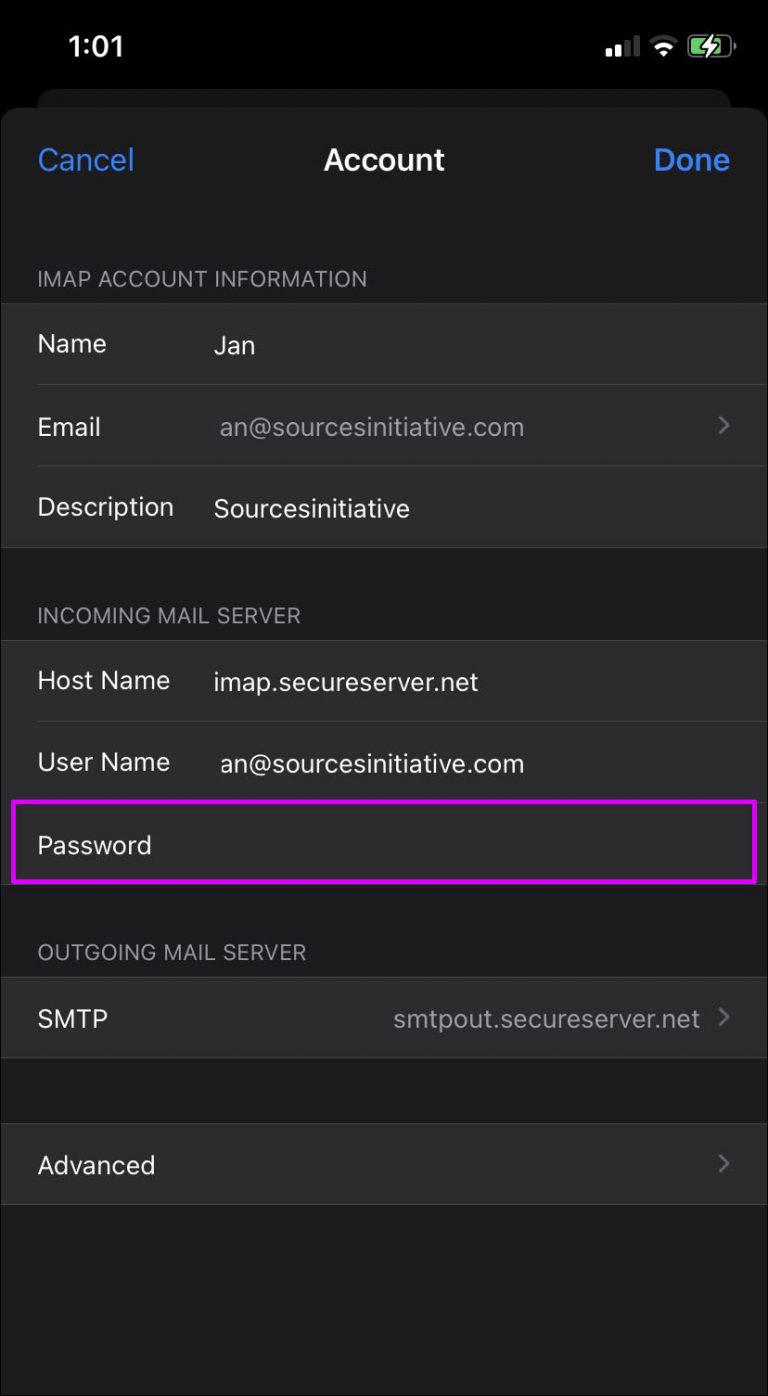The height and width of the screenshot is (1396, 768).
Task: Select the highlighted Password field
Action: (x=384, y=843)
